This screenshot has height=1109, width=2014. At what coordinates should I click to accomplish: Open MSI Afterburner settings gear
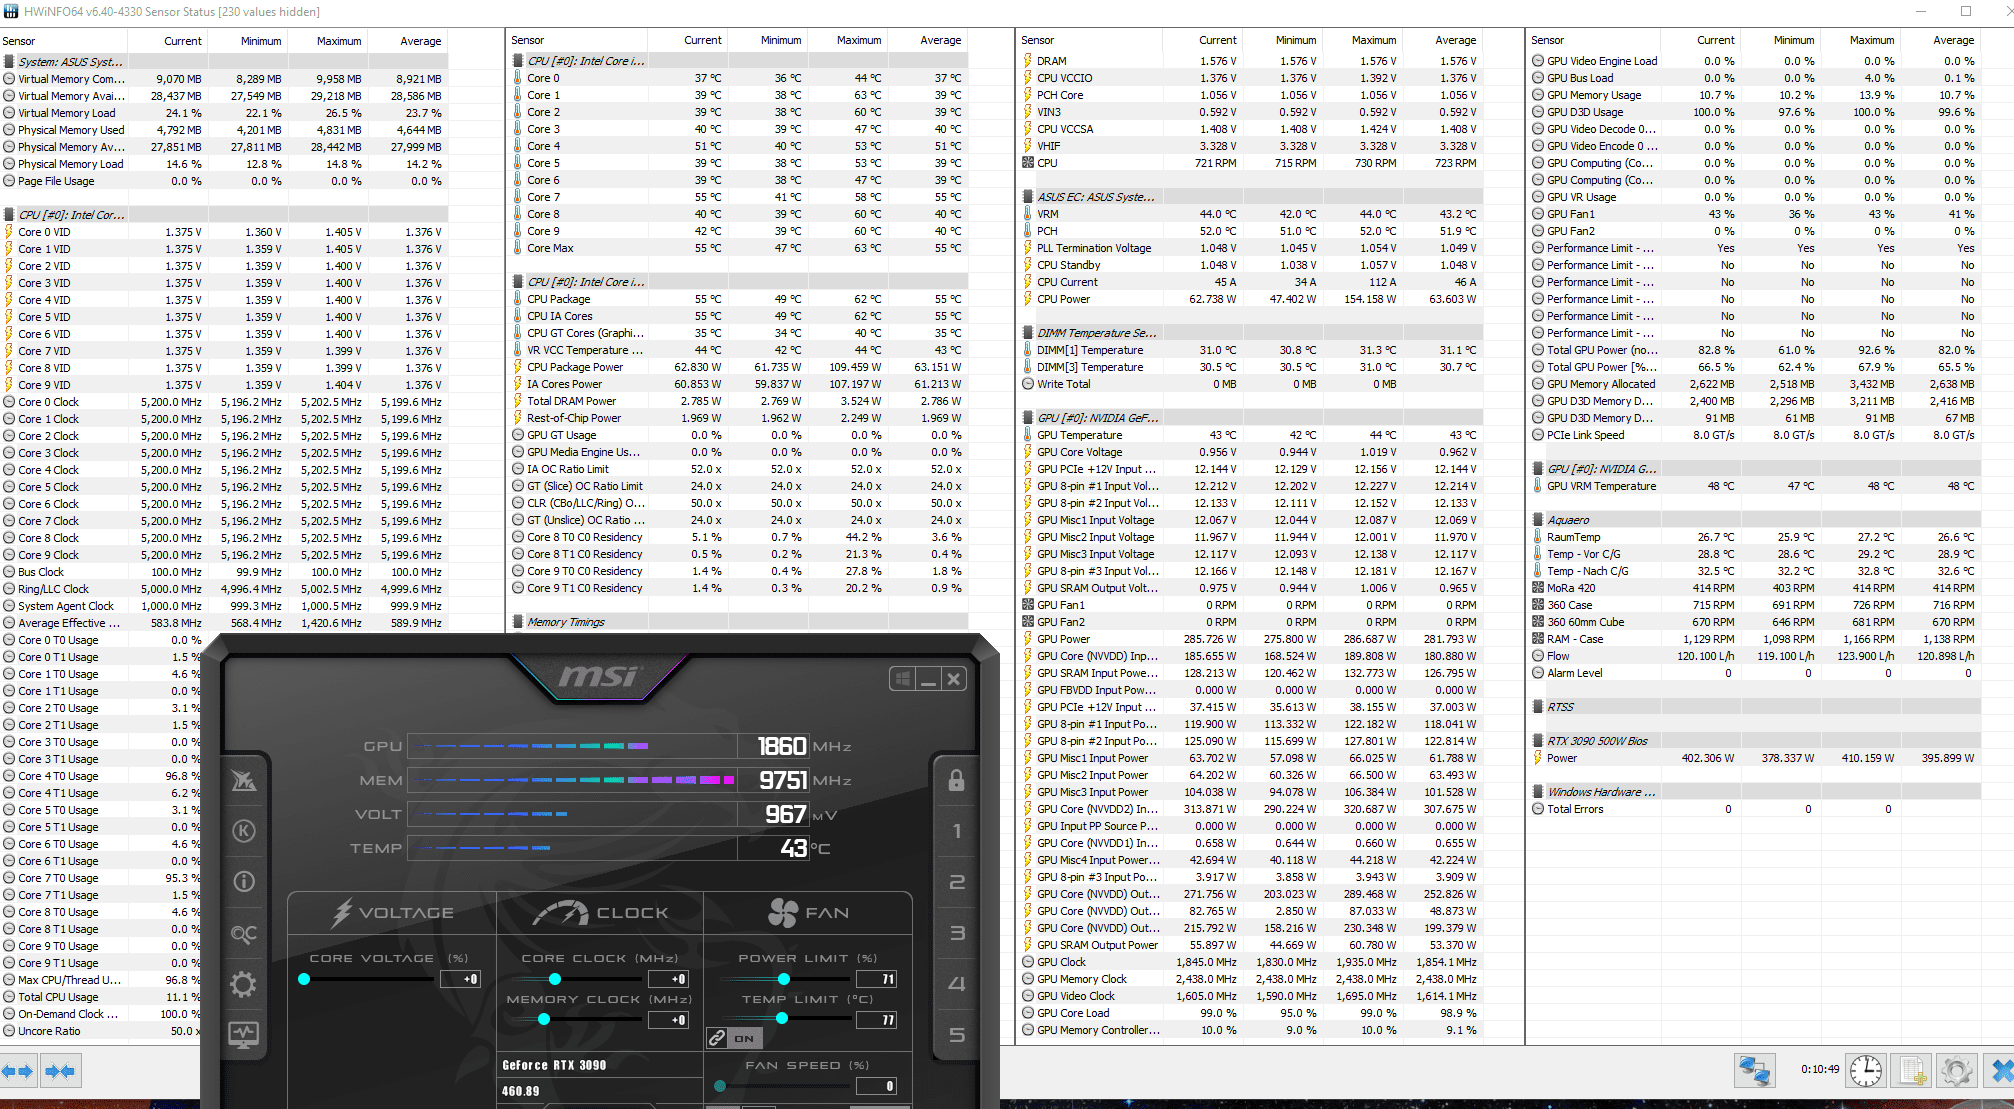pyautogui.click(x=244, y=984)
